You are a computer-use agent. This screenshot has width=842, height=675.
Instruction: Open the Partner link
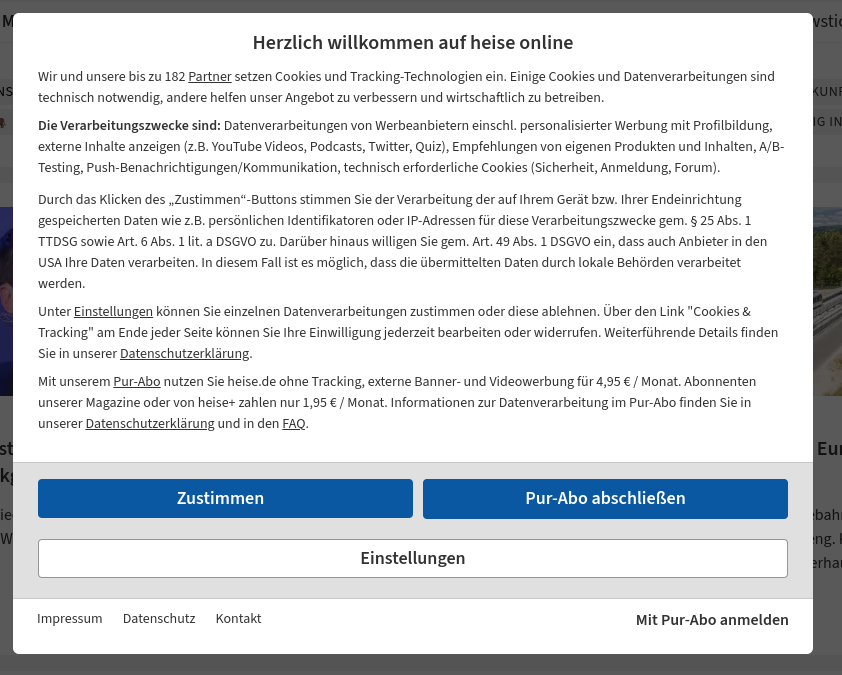pyautogui.click(x=209, y=76)
